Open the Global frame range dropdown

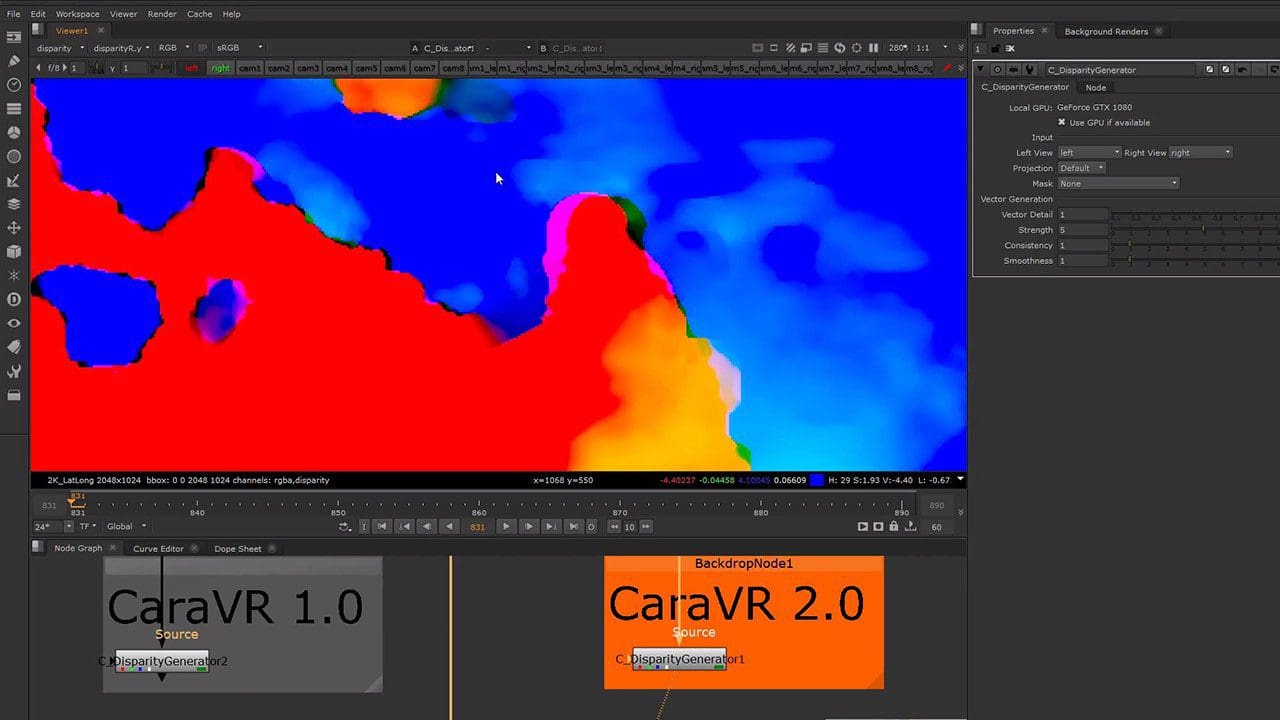click(x=127, y=527)
